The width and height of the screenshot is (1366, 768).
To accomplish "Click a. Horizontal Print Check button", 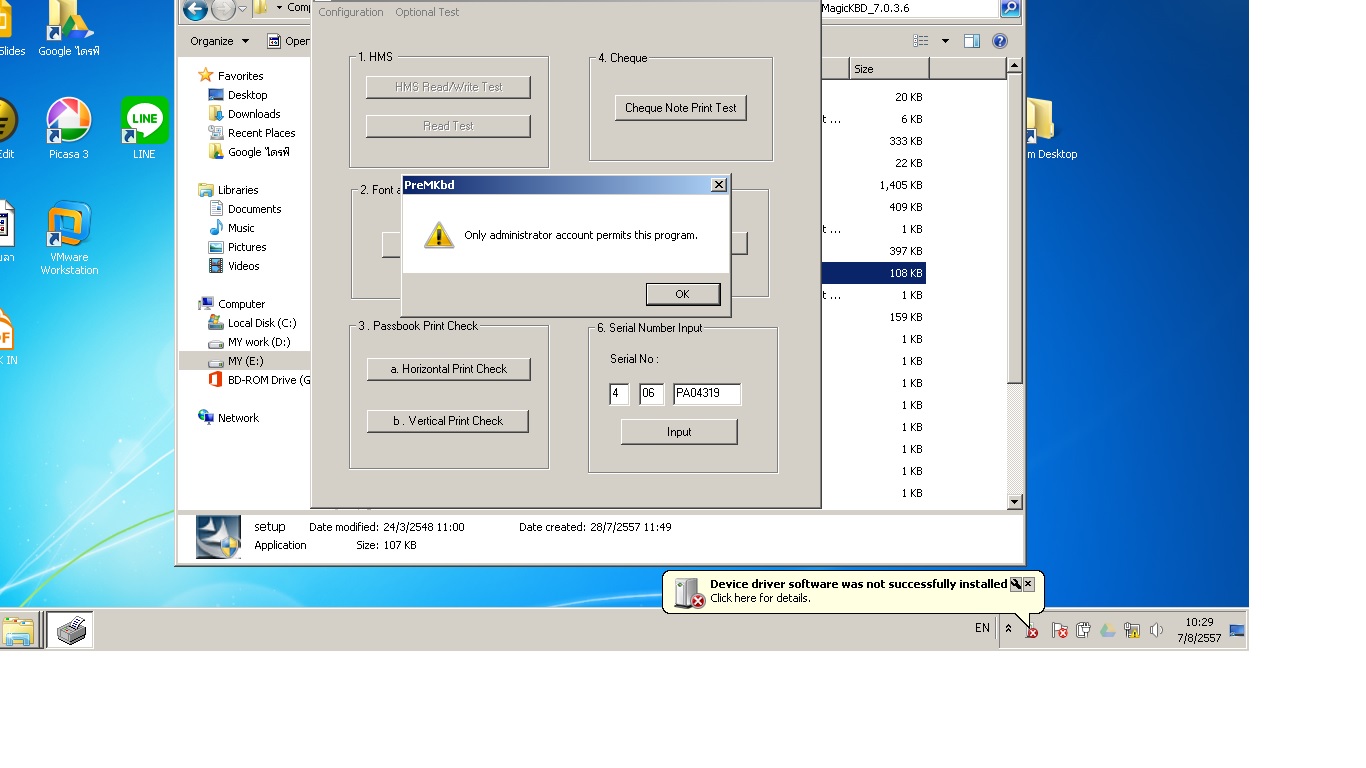I will click(x=449, y=369).
